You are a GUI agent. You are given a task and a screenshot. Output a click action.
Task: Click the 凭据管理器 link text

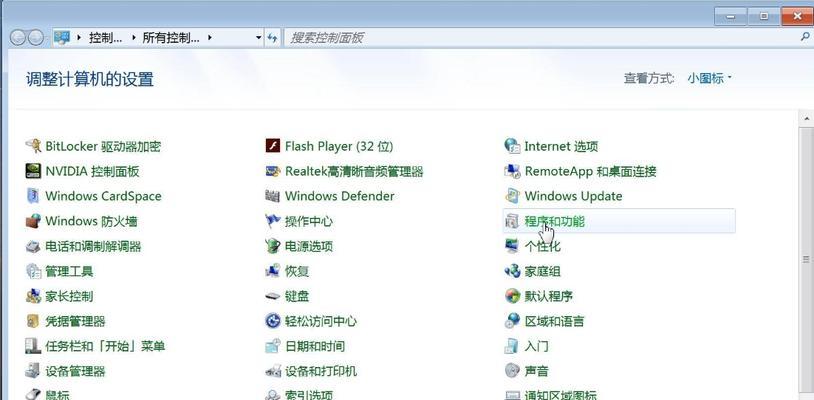click(x=75, y=322)
